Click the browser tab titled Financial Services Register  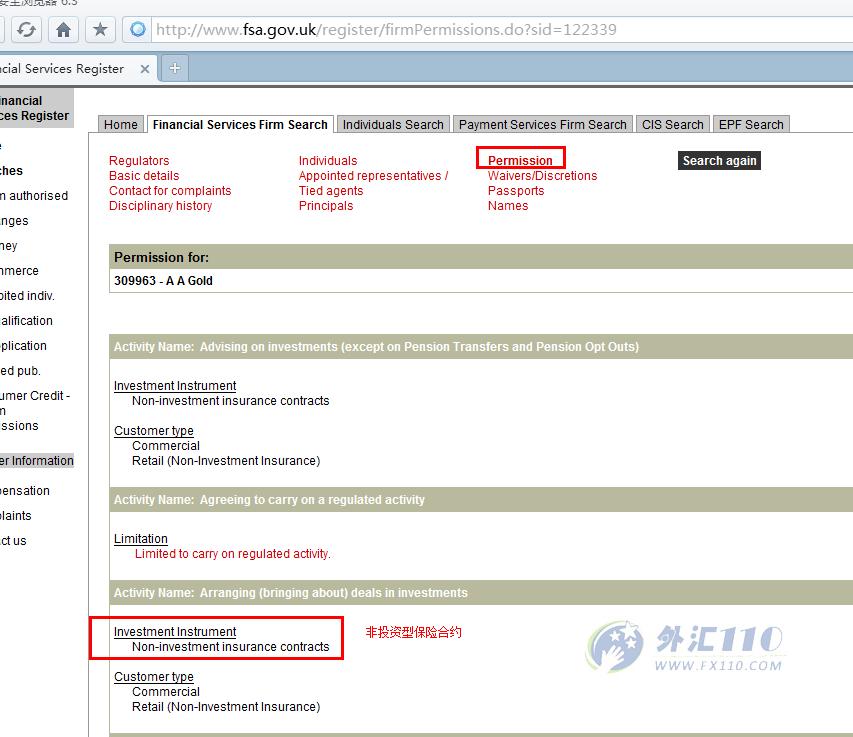click(76, 69)
